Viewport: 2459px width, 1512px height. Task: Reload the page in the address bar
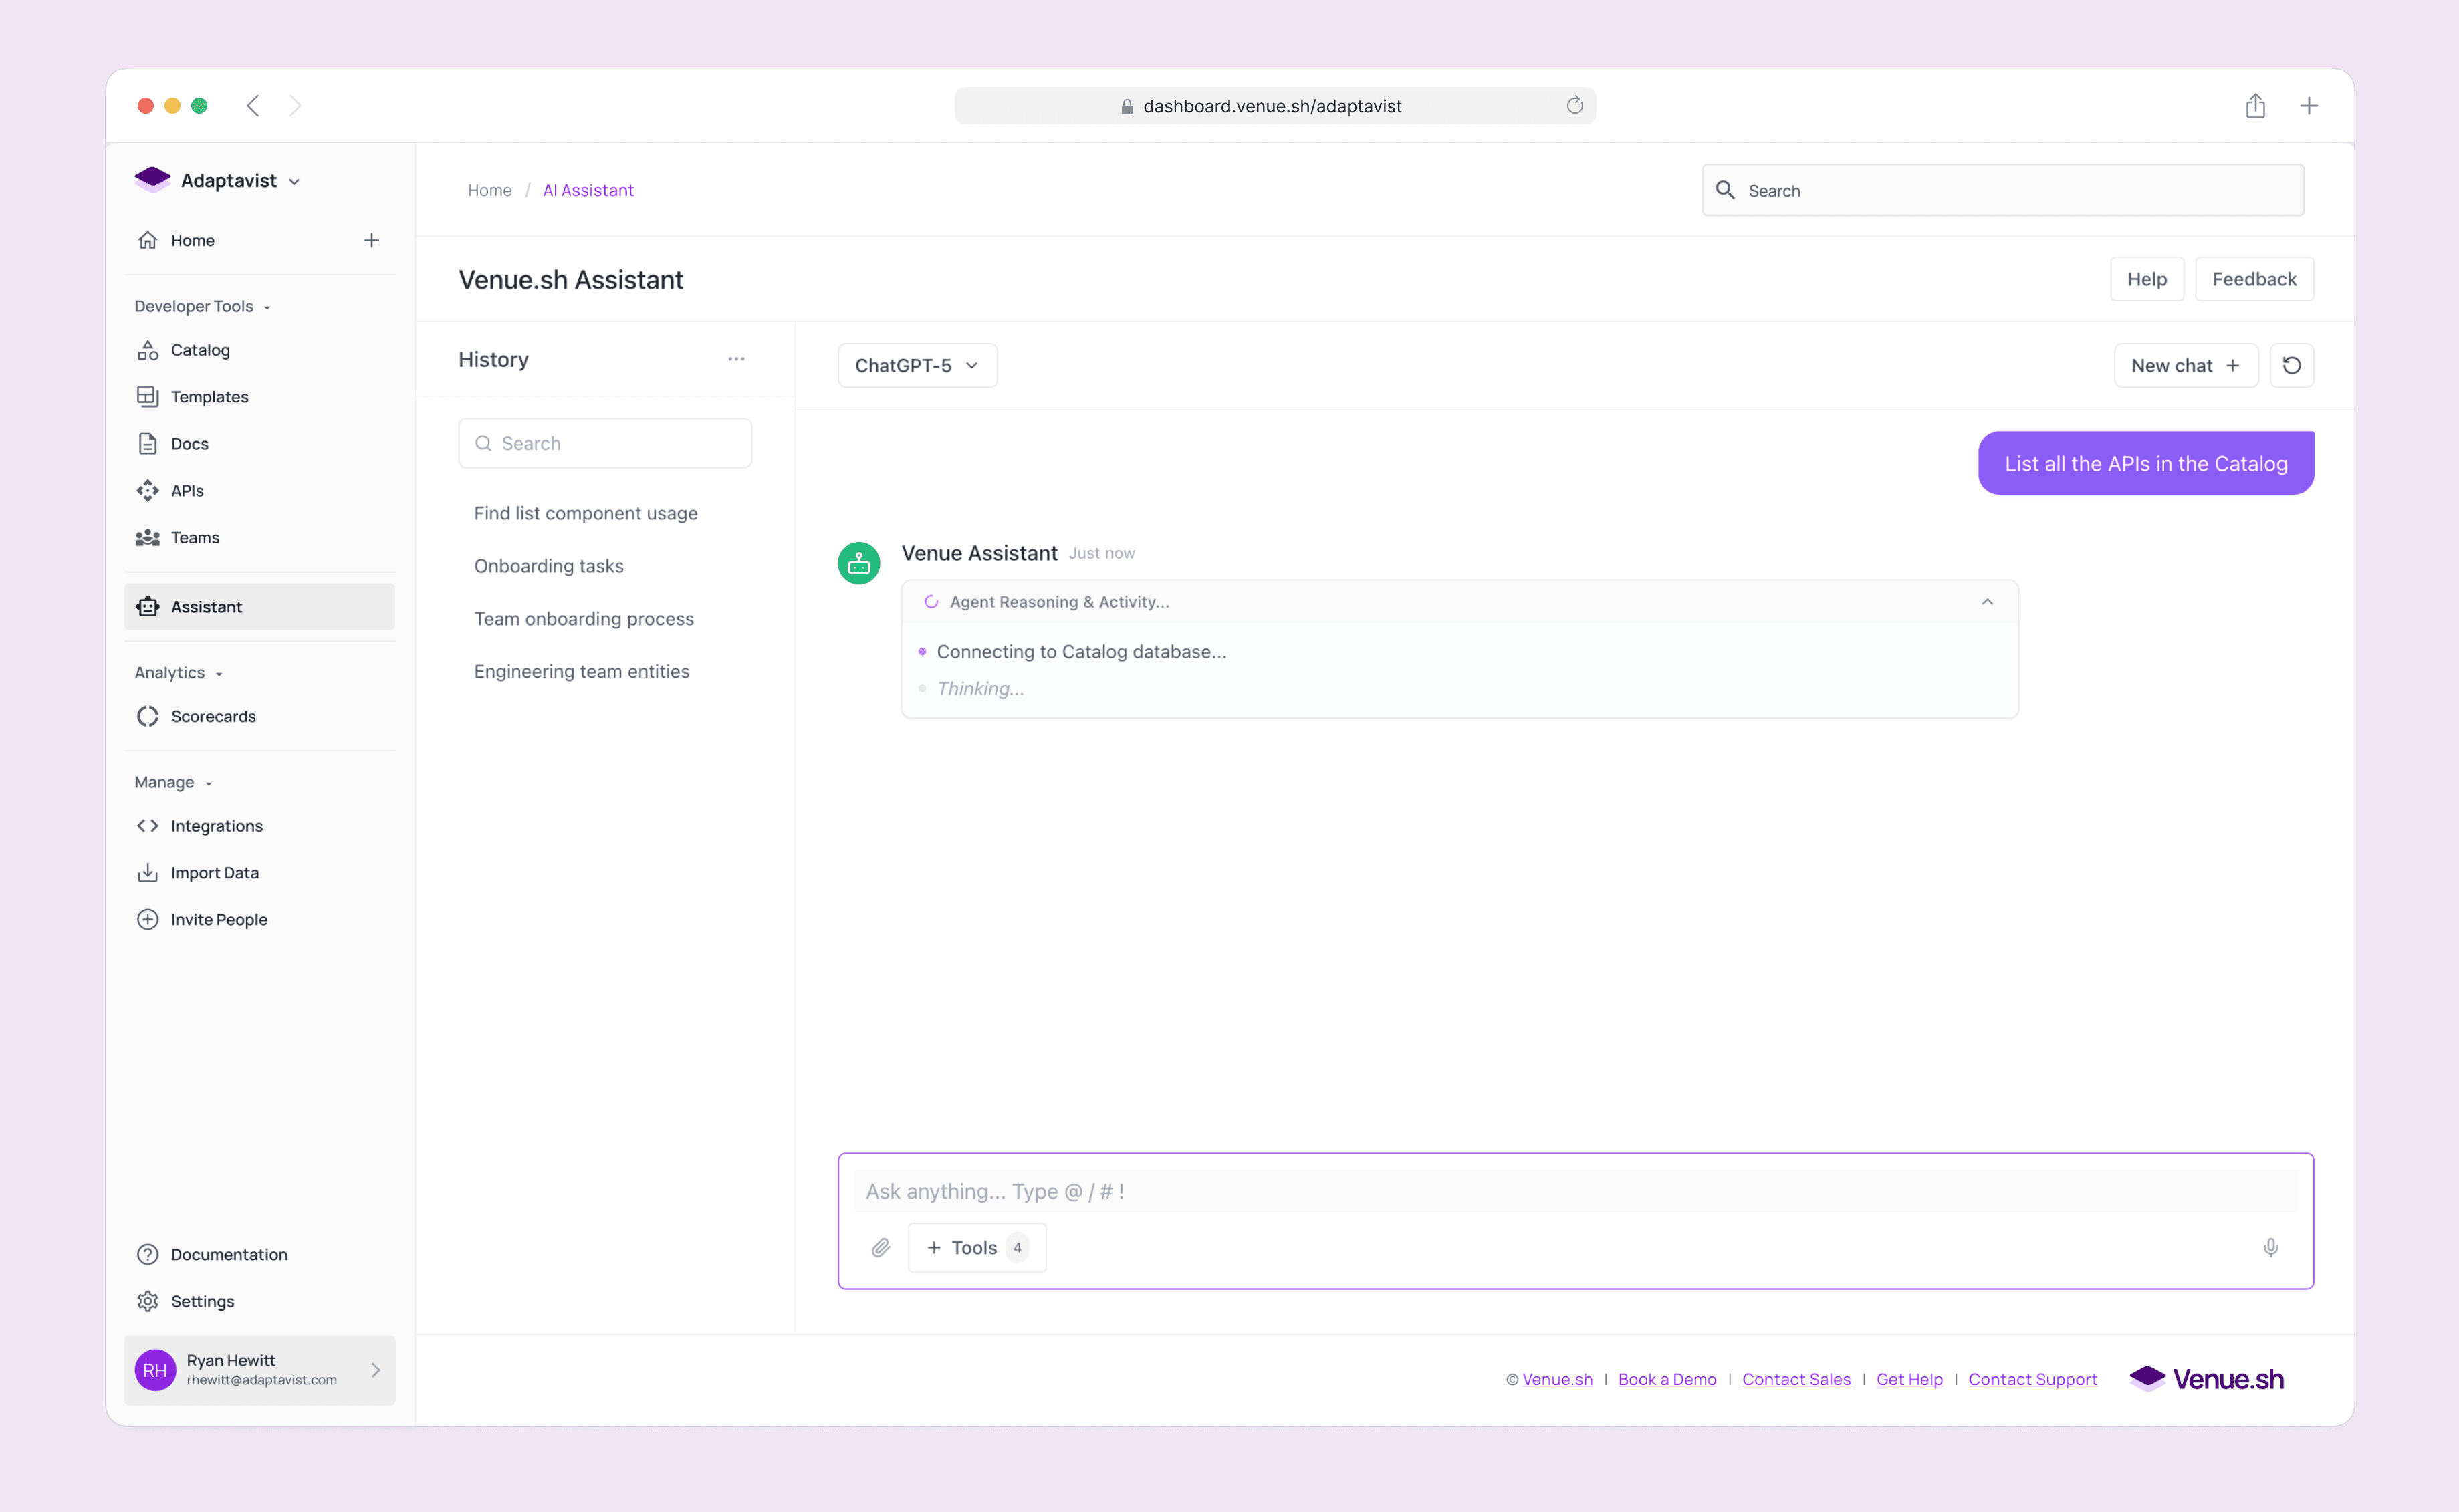(x=1574, y=106)
